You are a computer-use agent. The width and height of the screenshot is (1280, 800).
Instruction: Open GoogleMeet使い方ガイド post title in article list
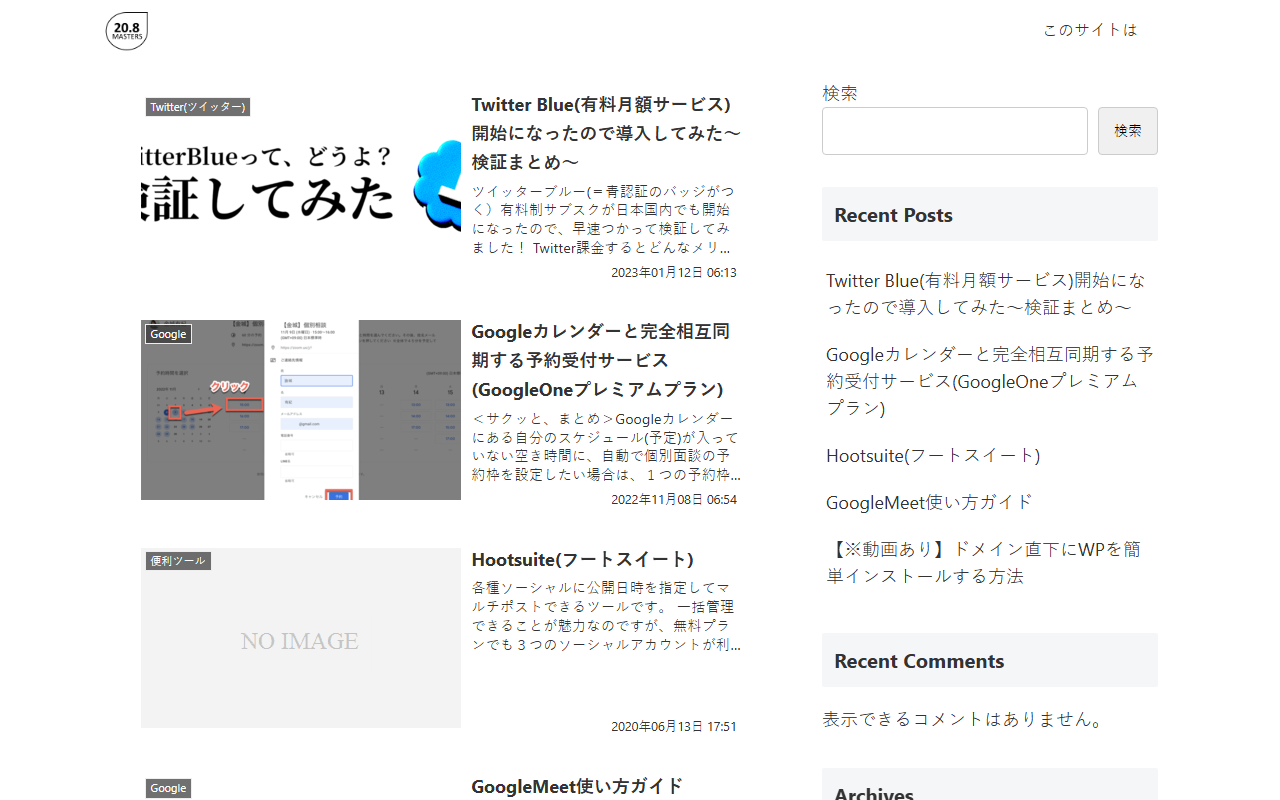click(x=577, y=786)
